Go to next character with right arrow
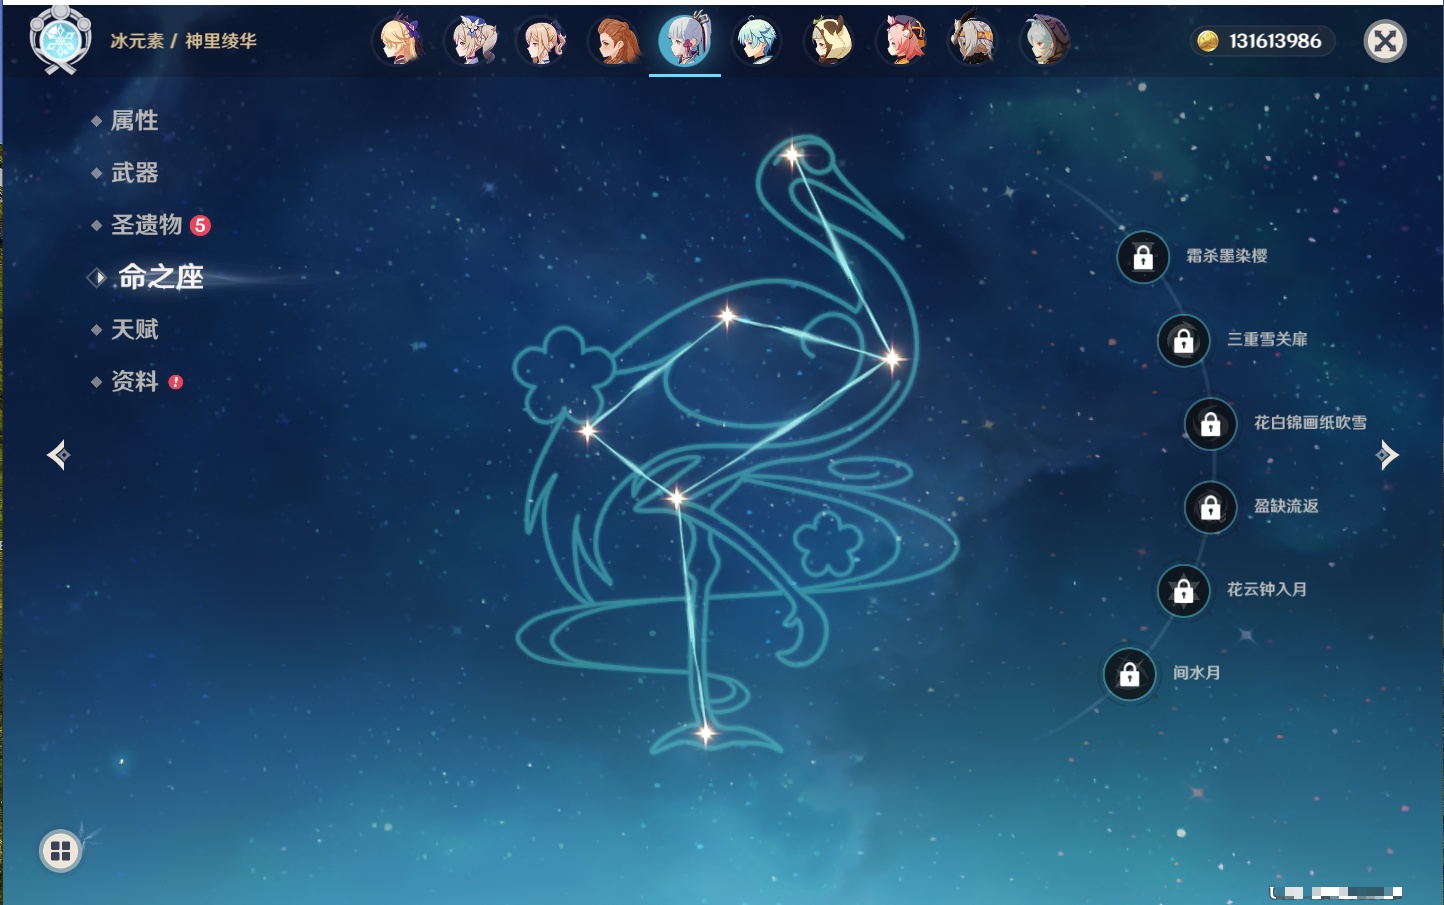This screenshot has height=905, width=1444. click(x=1387, y=455)
